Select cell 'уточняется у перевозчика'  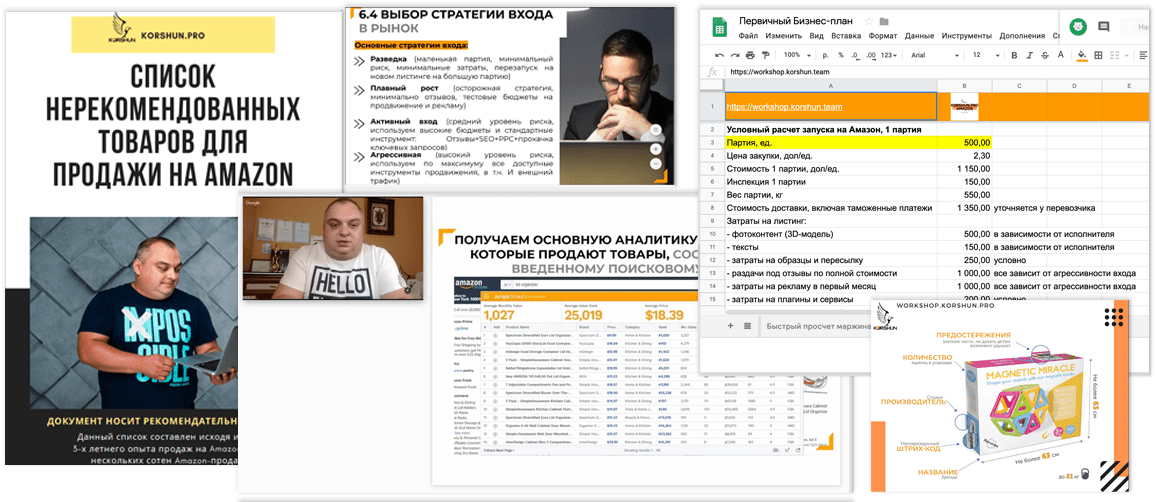(1044, 208)
